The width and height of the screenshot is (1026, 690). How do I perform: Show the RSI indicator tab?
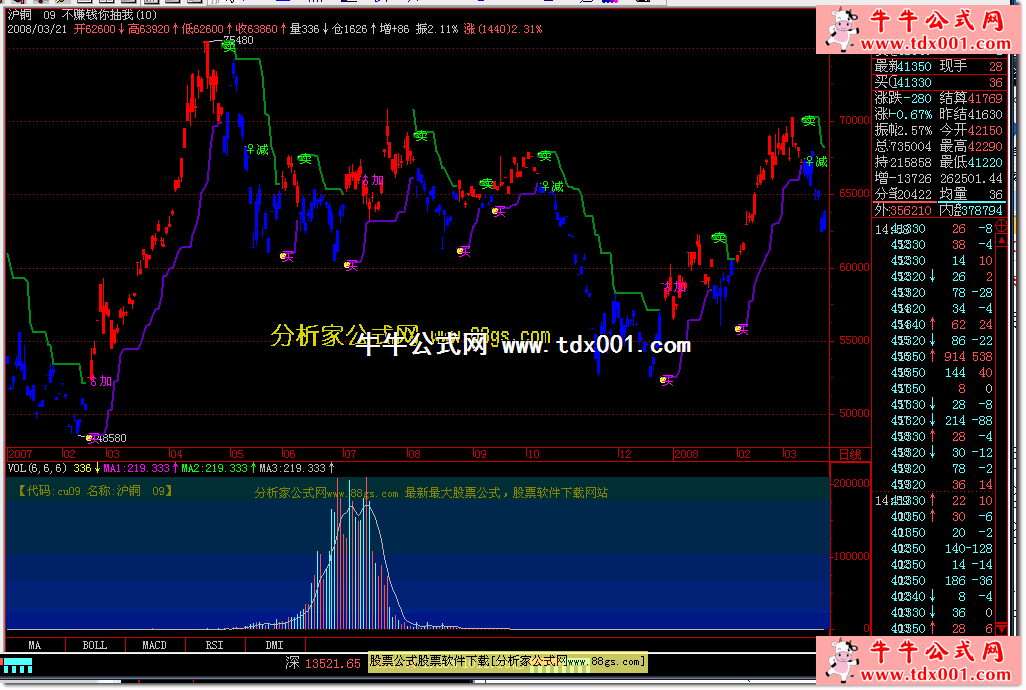point(214,645)
